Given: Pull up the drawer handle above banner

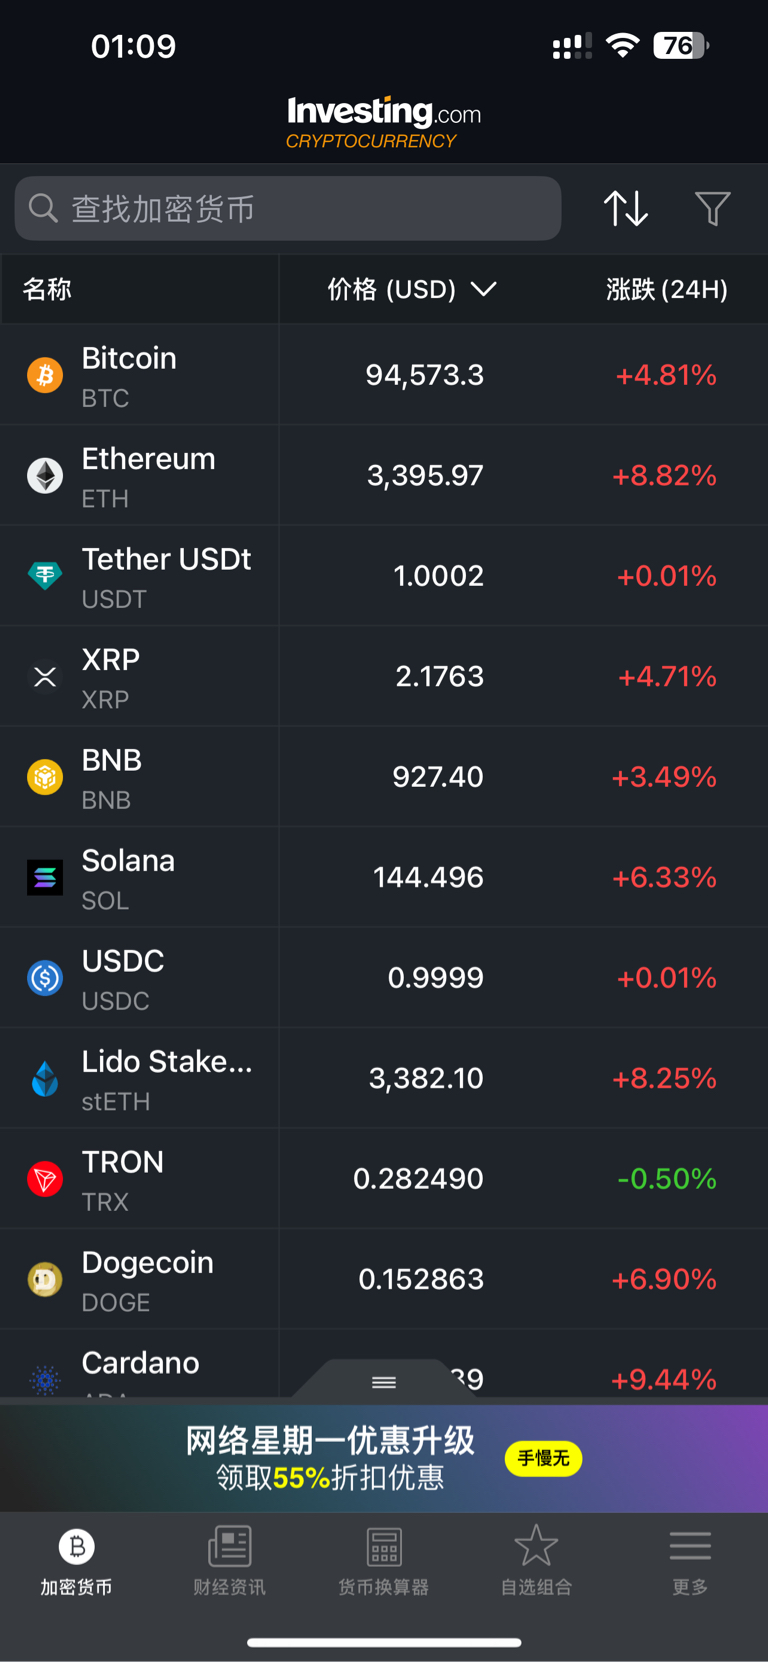Looking at the screenshot, I should point(384,1382).
